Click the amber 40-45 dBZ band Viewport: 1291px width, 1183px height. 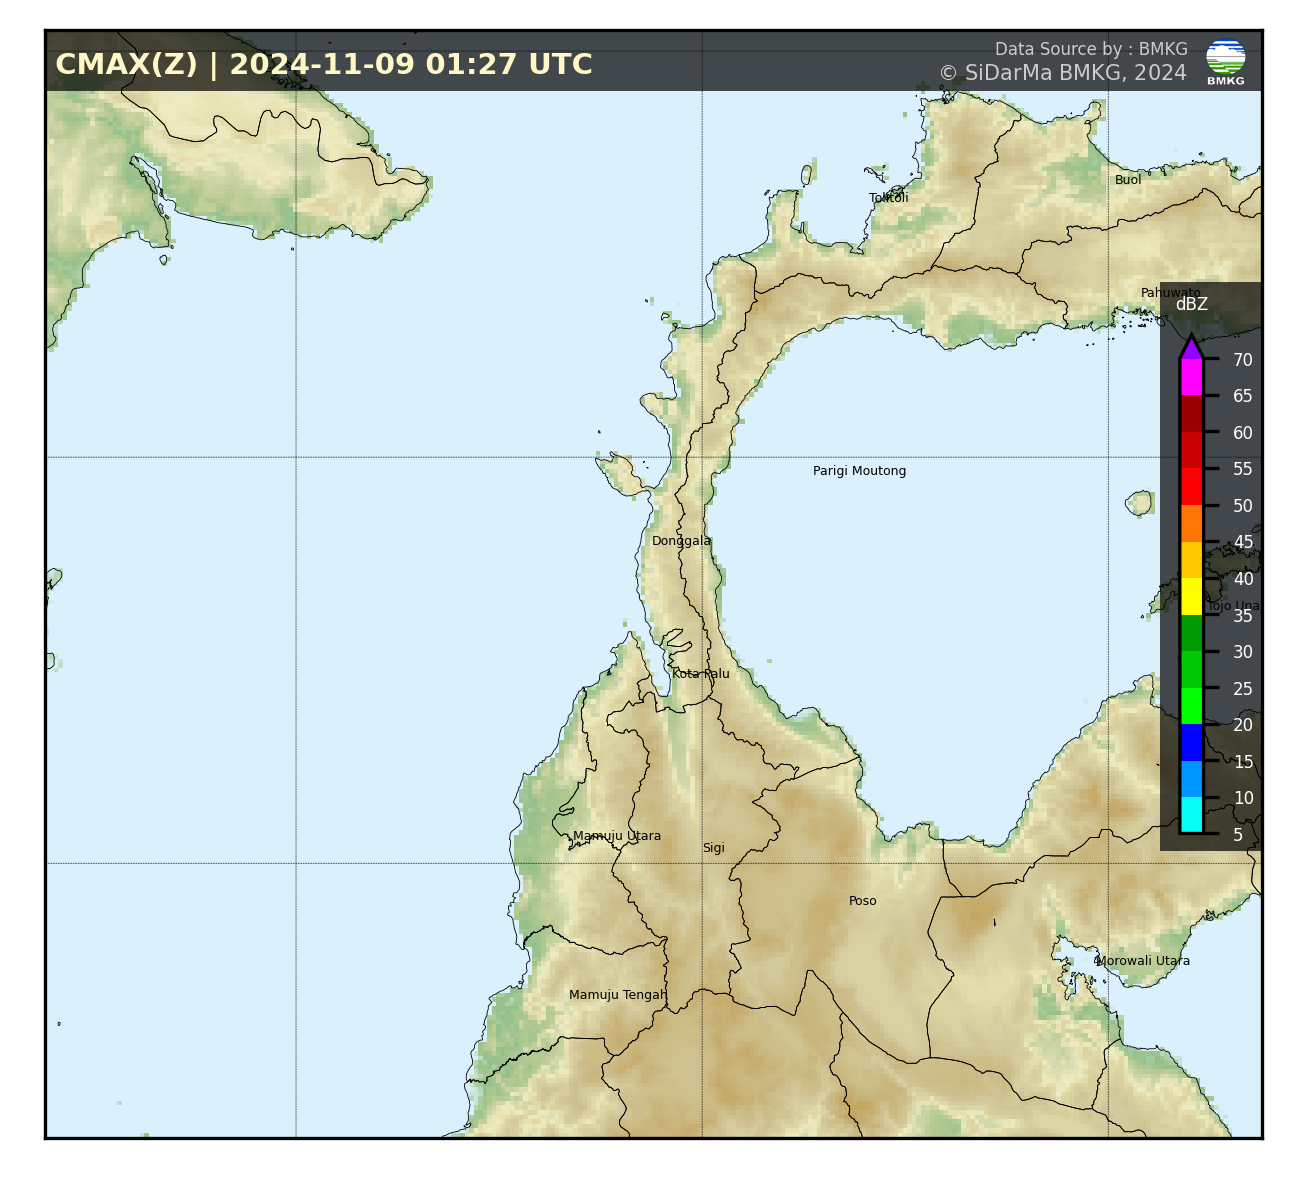coord(1191,560)
